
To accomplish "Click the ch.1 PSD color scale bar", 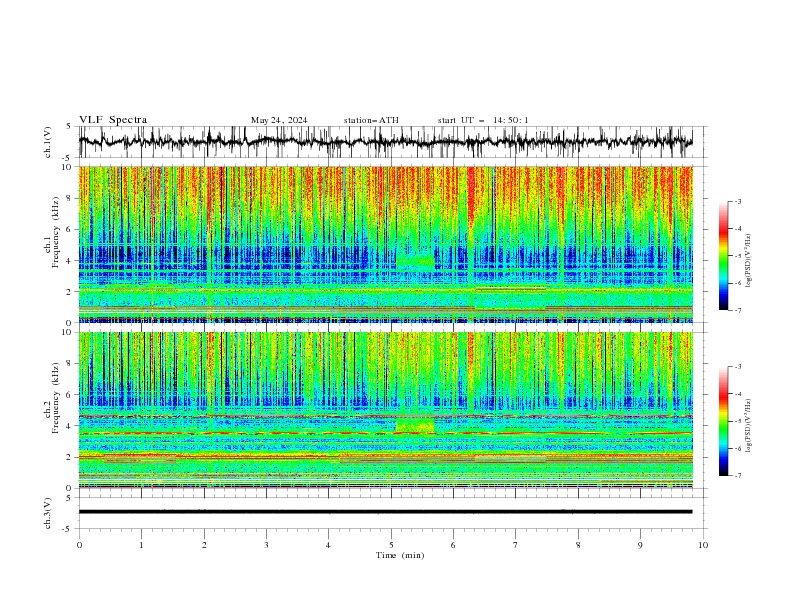I will click(723, 255).
